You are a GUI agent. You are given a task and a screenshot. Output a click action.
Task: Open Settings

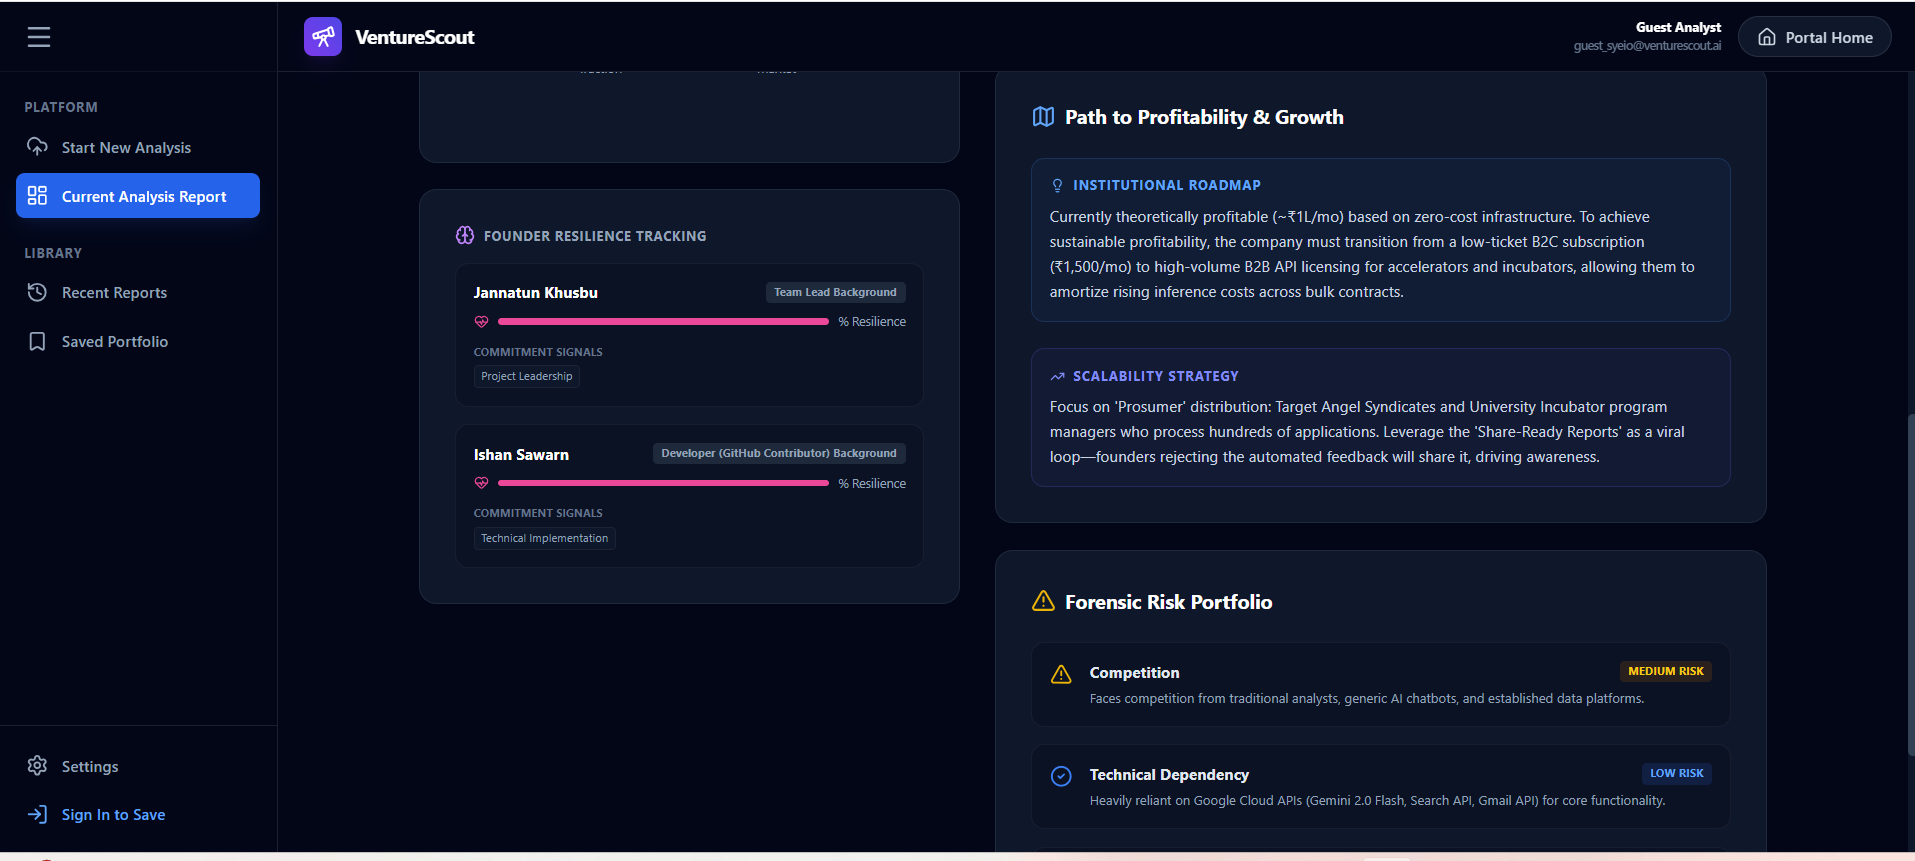tap(138, 766)
